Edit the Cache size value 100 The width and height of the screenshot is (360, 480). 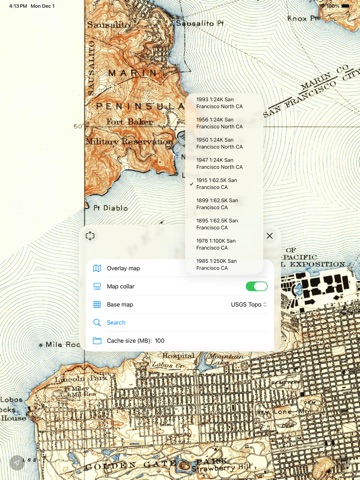tap(160, 341)
